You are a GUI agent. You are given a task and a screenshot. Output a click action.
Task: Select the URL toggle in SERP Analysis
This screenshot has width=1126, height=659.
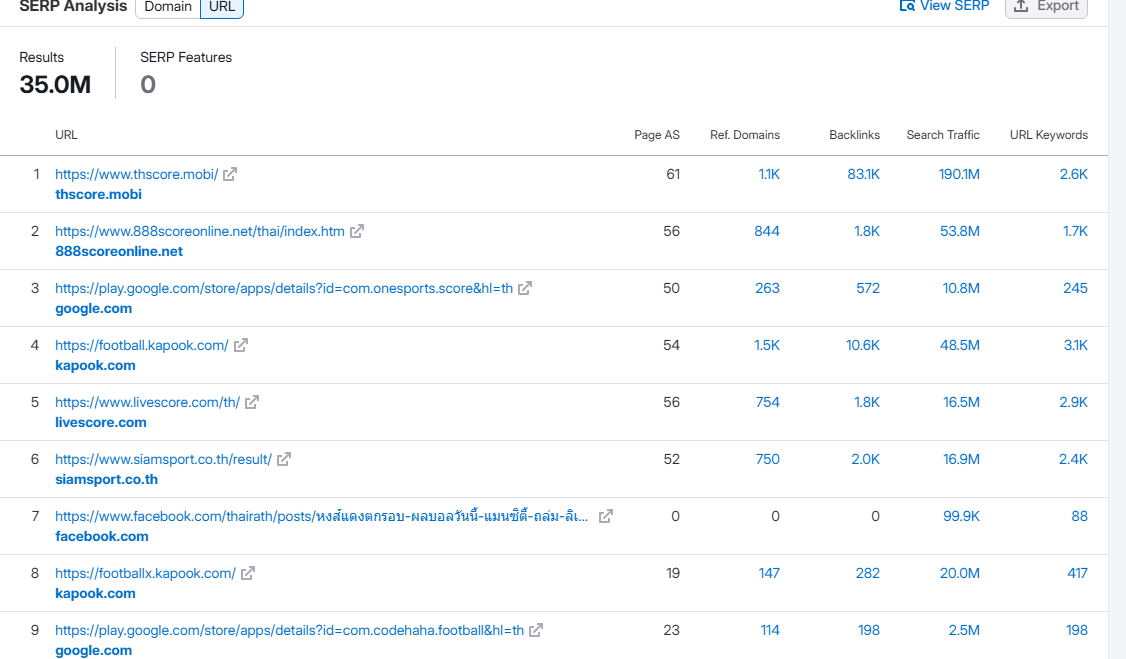[222, 7]
